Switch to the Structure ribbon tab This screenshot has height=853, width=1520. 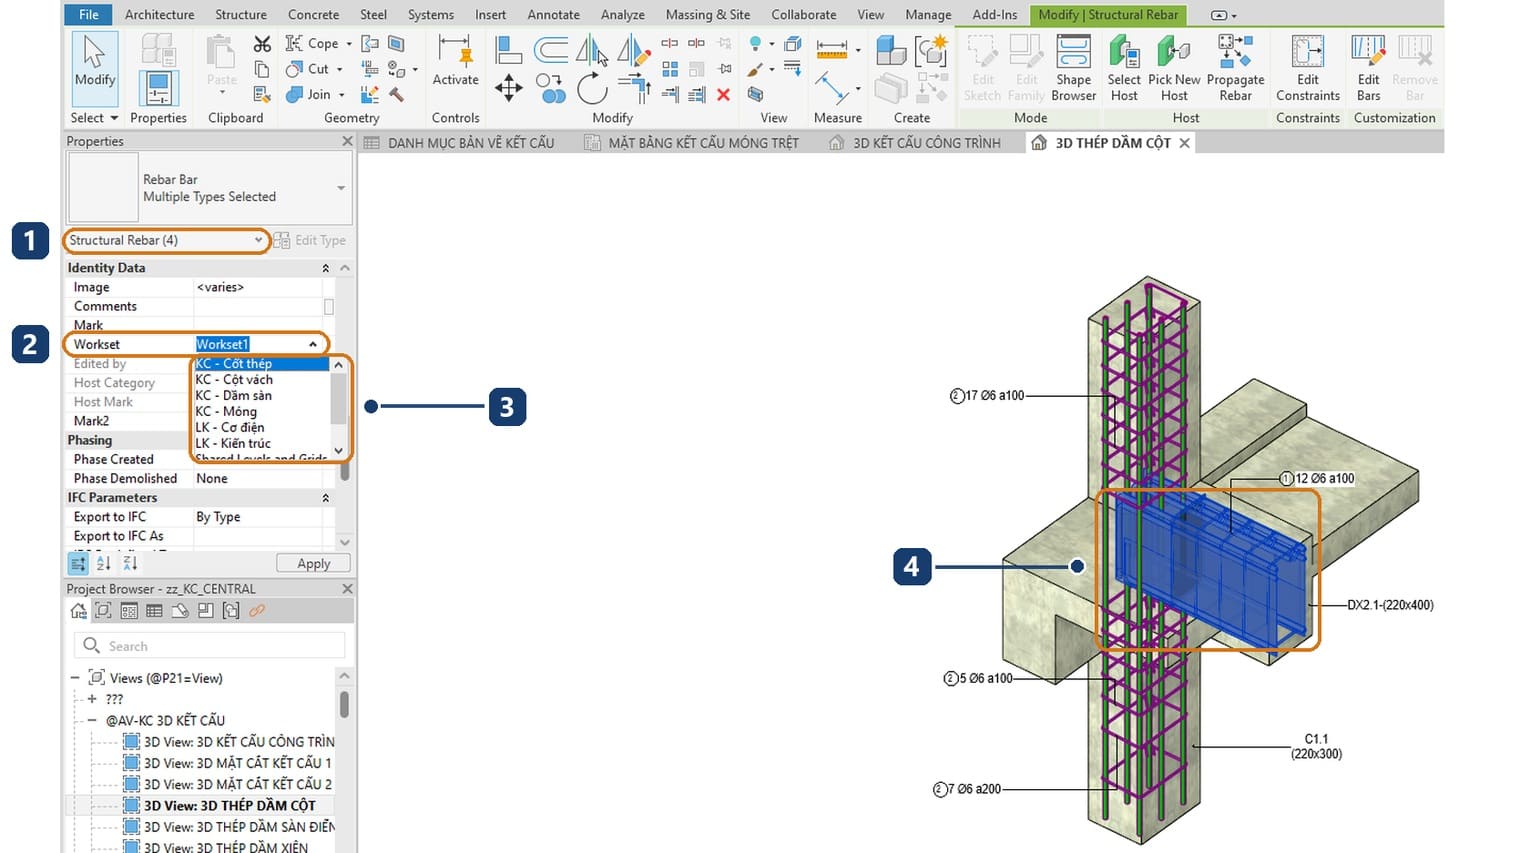tap(241, 15)
